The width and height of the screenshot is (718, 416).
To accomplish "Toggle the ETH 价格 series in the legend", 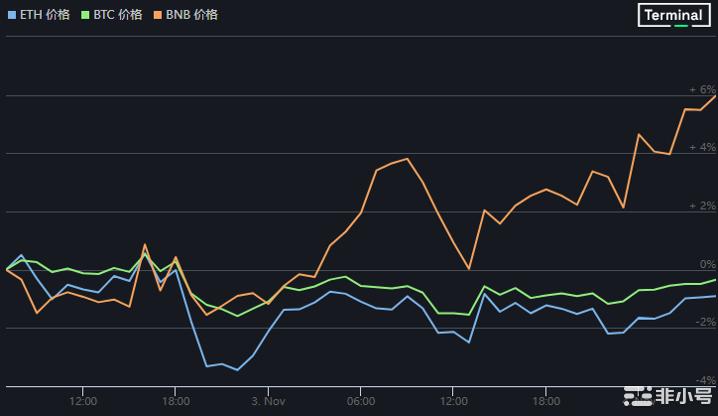I will 45,15.
